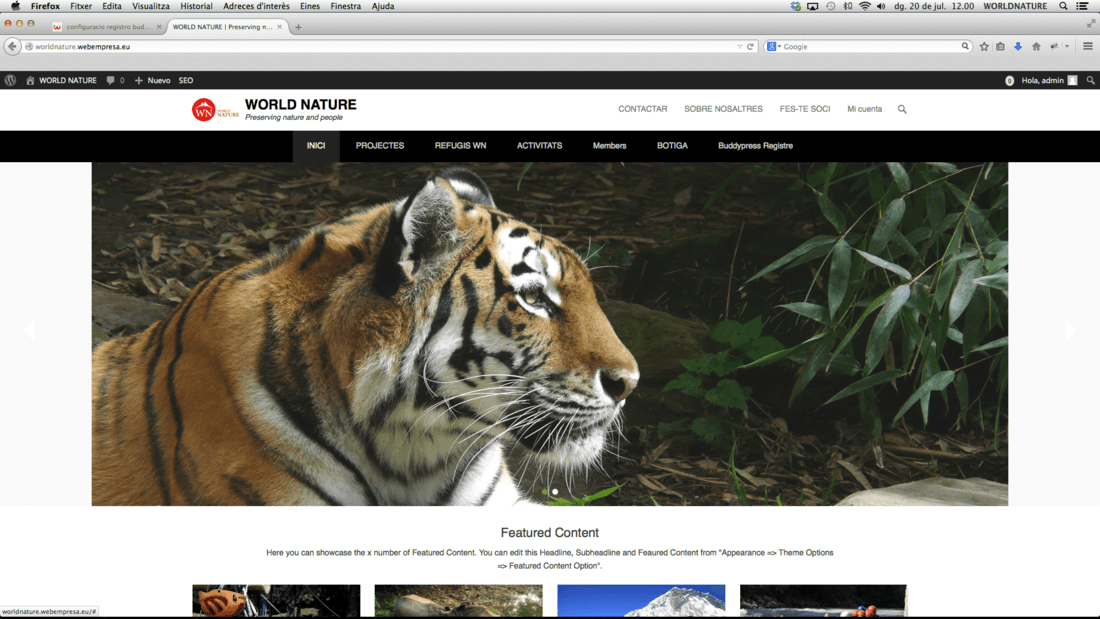The width and height of the screenshot is (1100, 619).
Task: Click the volume icon in menu bar
Action: point(881,6)
